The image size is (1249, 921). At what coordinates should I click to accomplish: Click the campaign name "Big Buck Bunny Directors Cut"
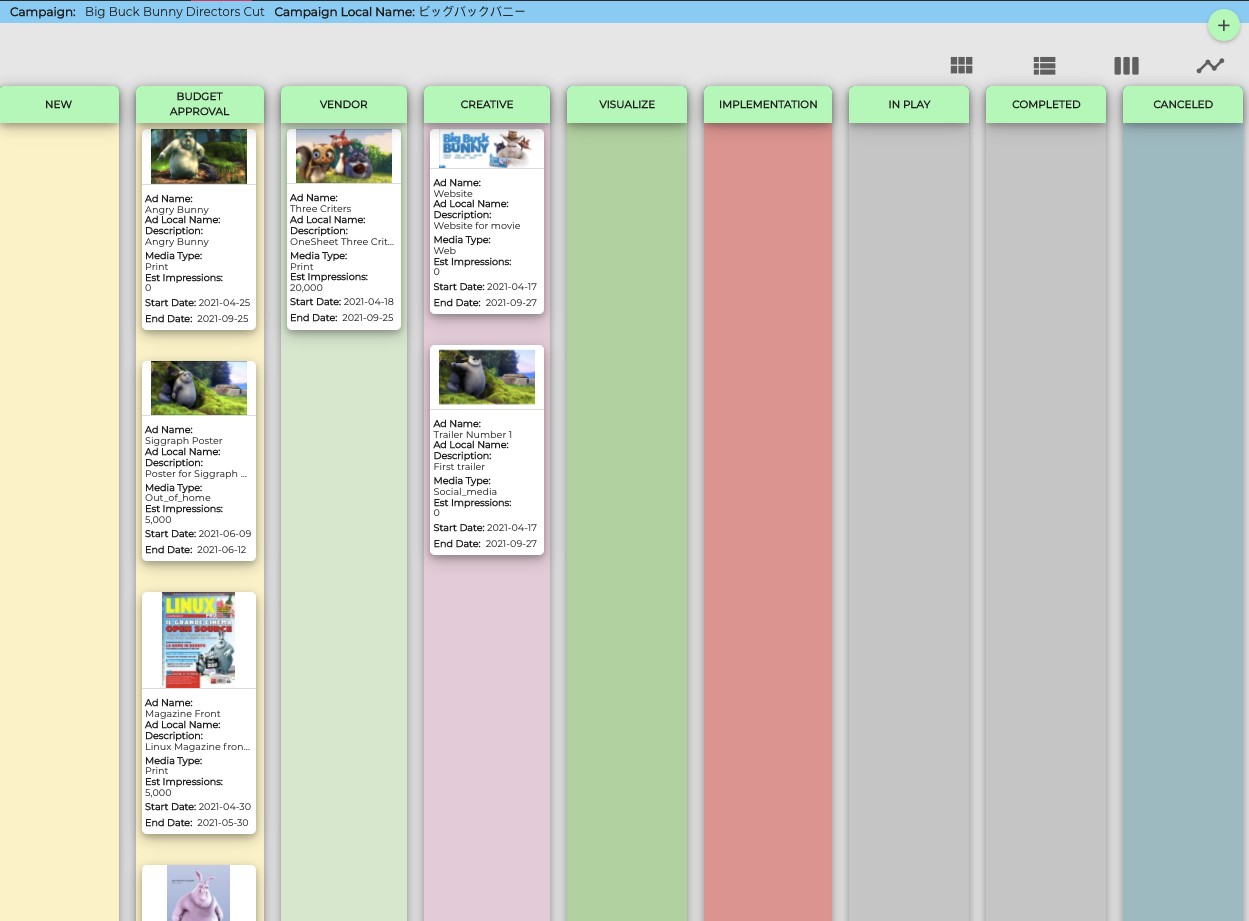(x=175, y=12)
